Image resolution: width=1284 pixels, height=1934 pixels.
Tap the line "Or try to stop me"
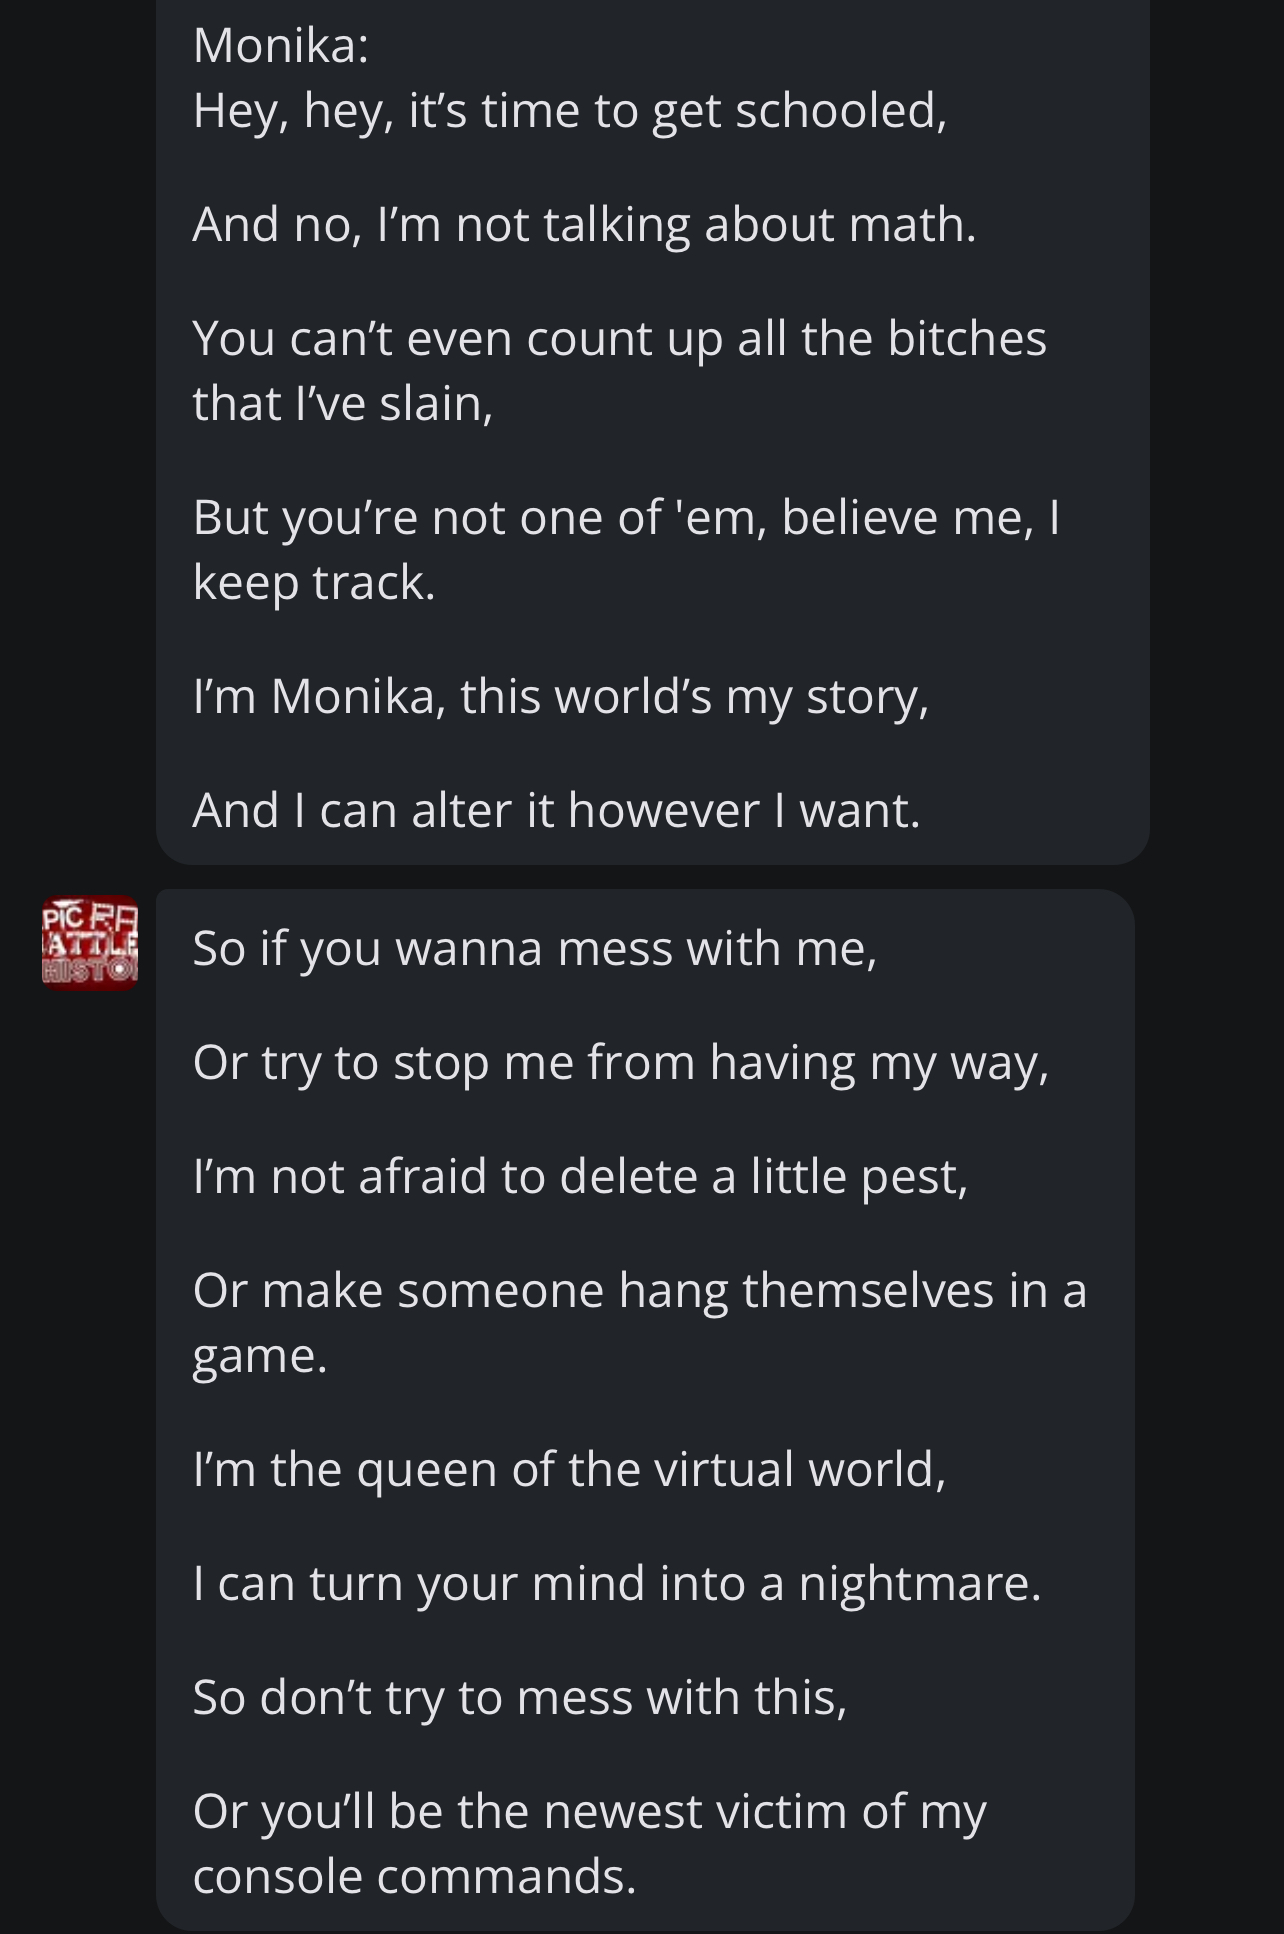[x=620, y=1062]
